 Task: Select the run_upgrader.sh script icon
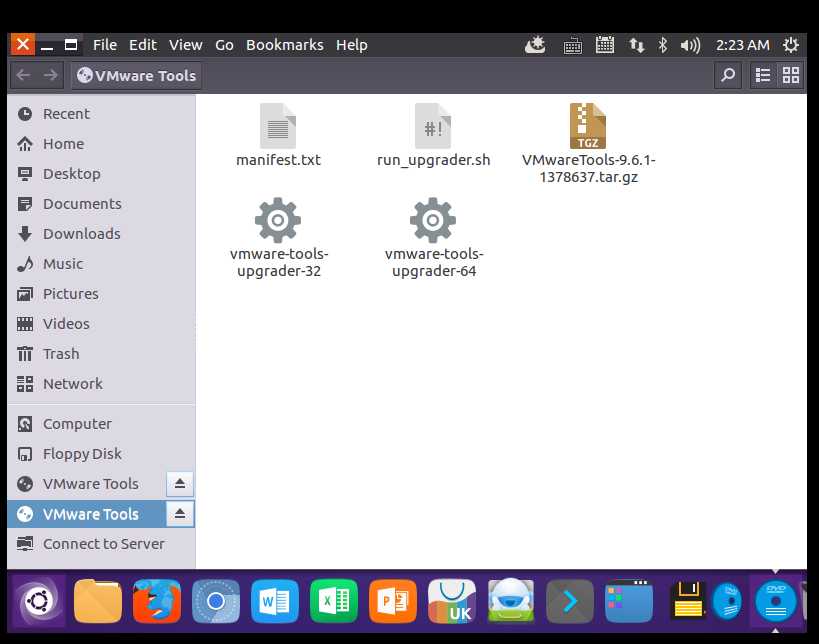click(433, 126)
